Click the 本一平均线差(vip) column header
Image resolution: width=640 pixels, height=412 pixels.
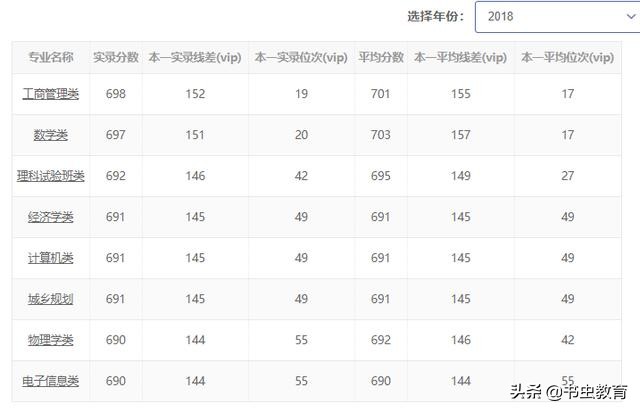click(460, 57)
